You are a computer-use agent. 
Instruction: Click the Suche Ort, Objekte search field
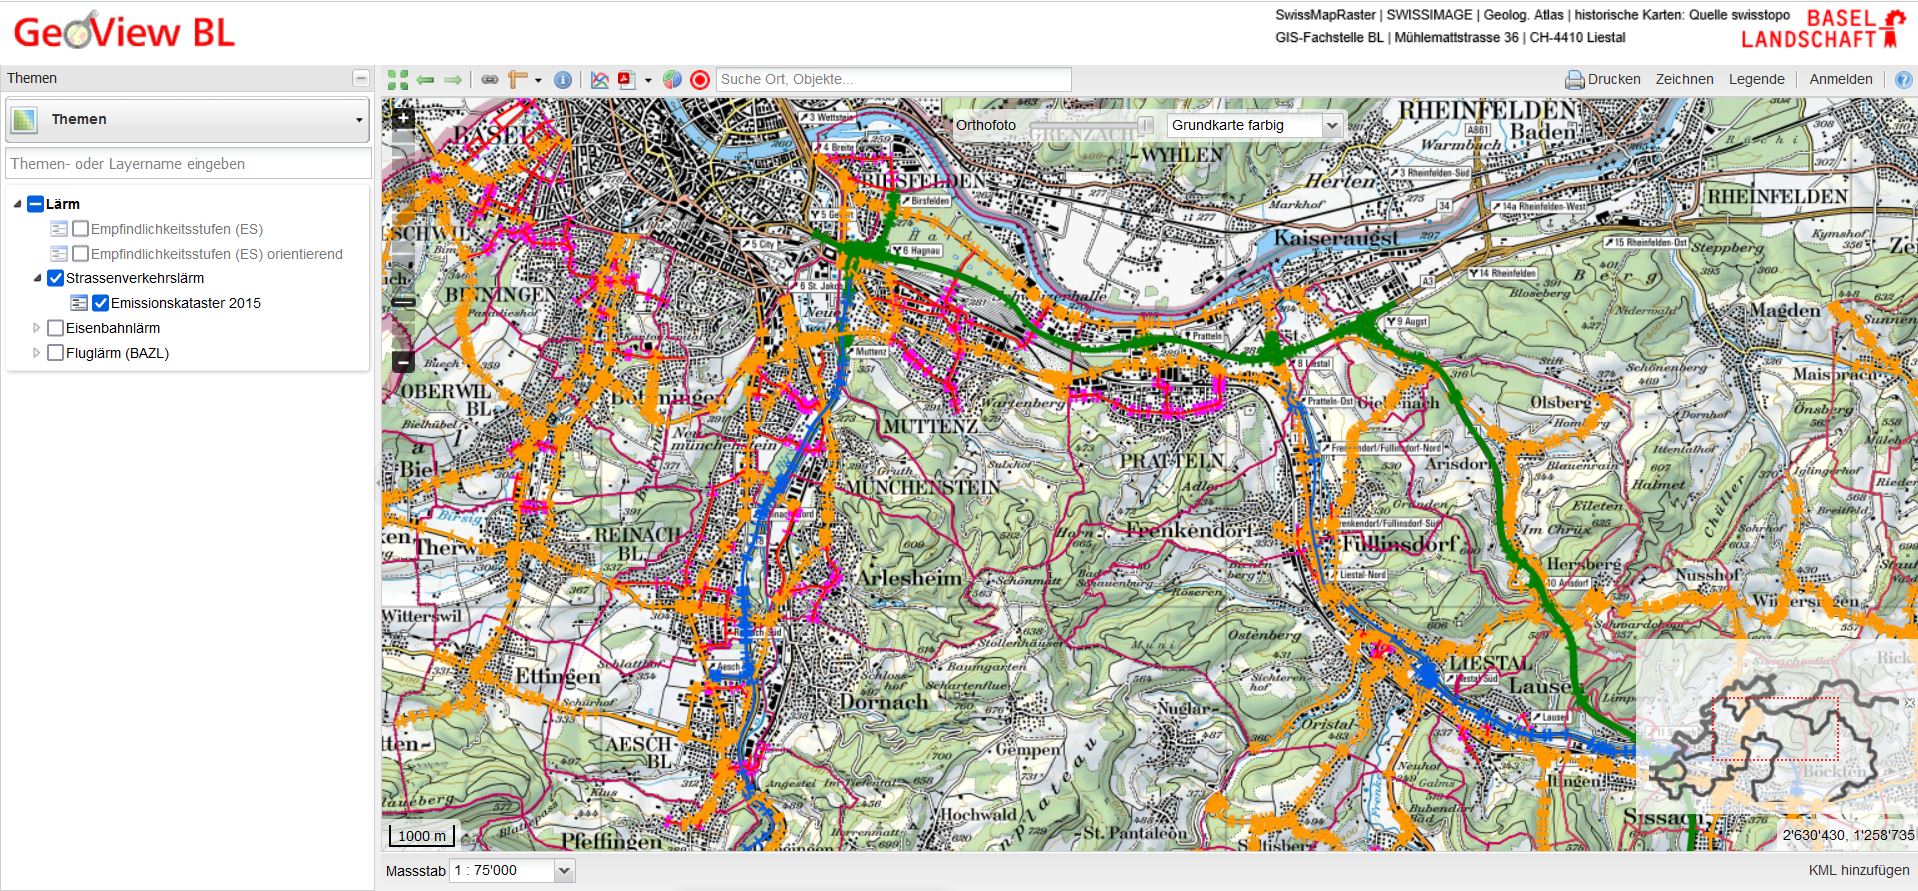893,80
